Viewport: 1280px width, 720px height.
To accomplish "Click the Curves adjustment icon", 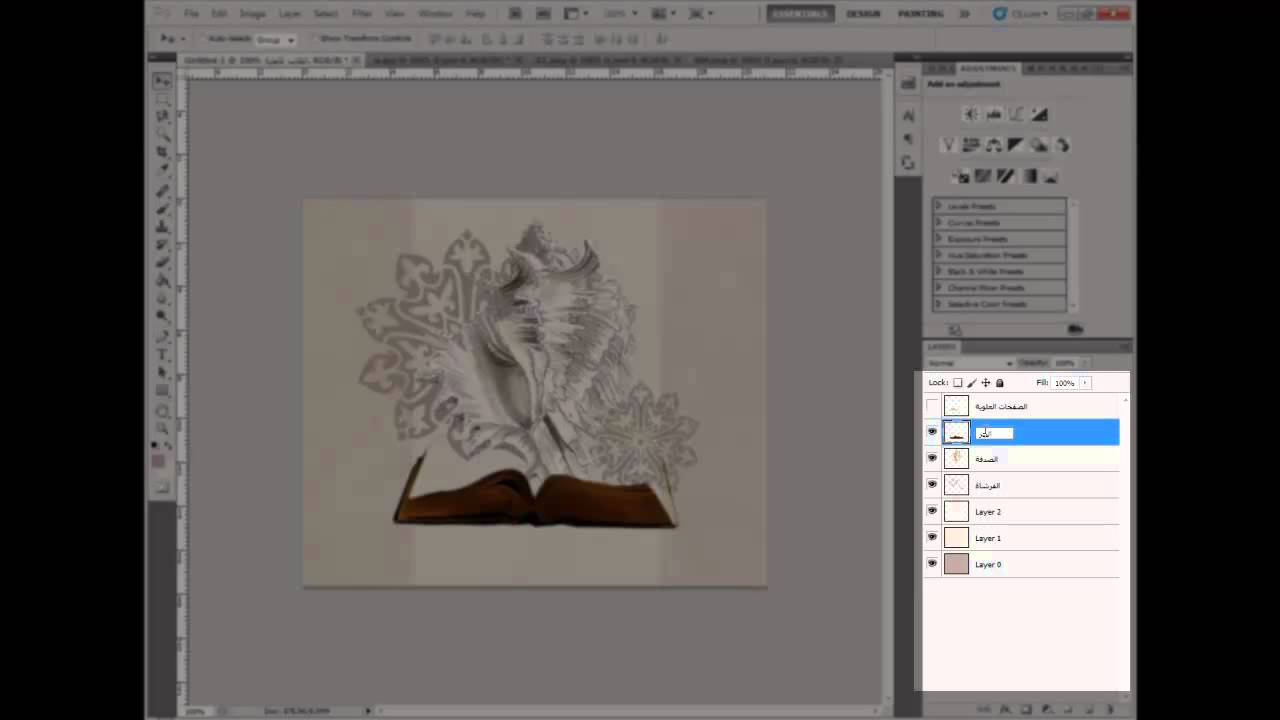I will [x=1016, y=114].
